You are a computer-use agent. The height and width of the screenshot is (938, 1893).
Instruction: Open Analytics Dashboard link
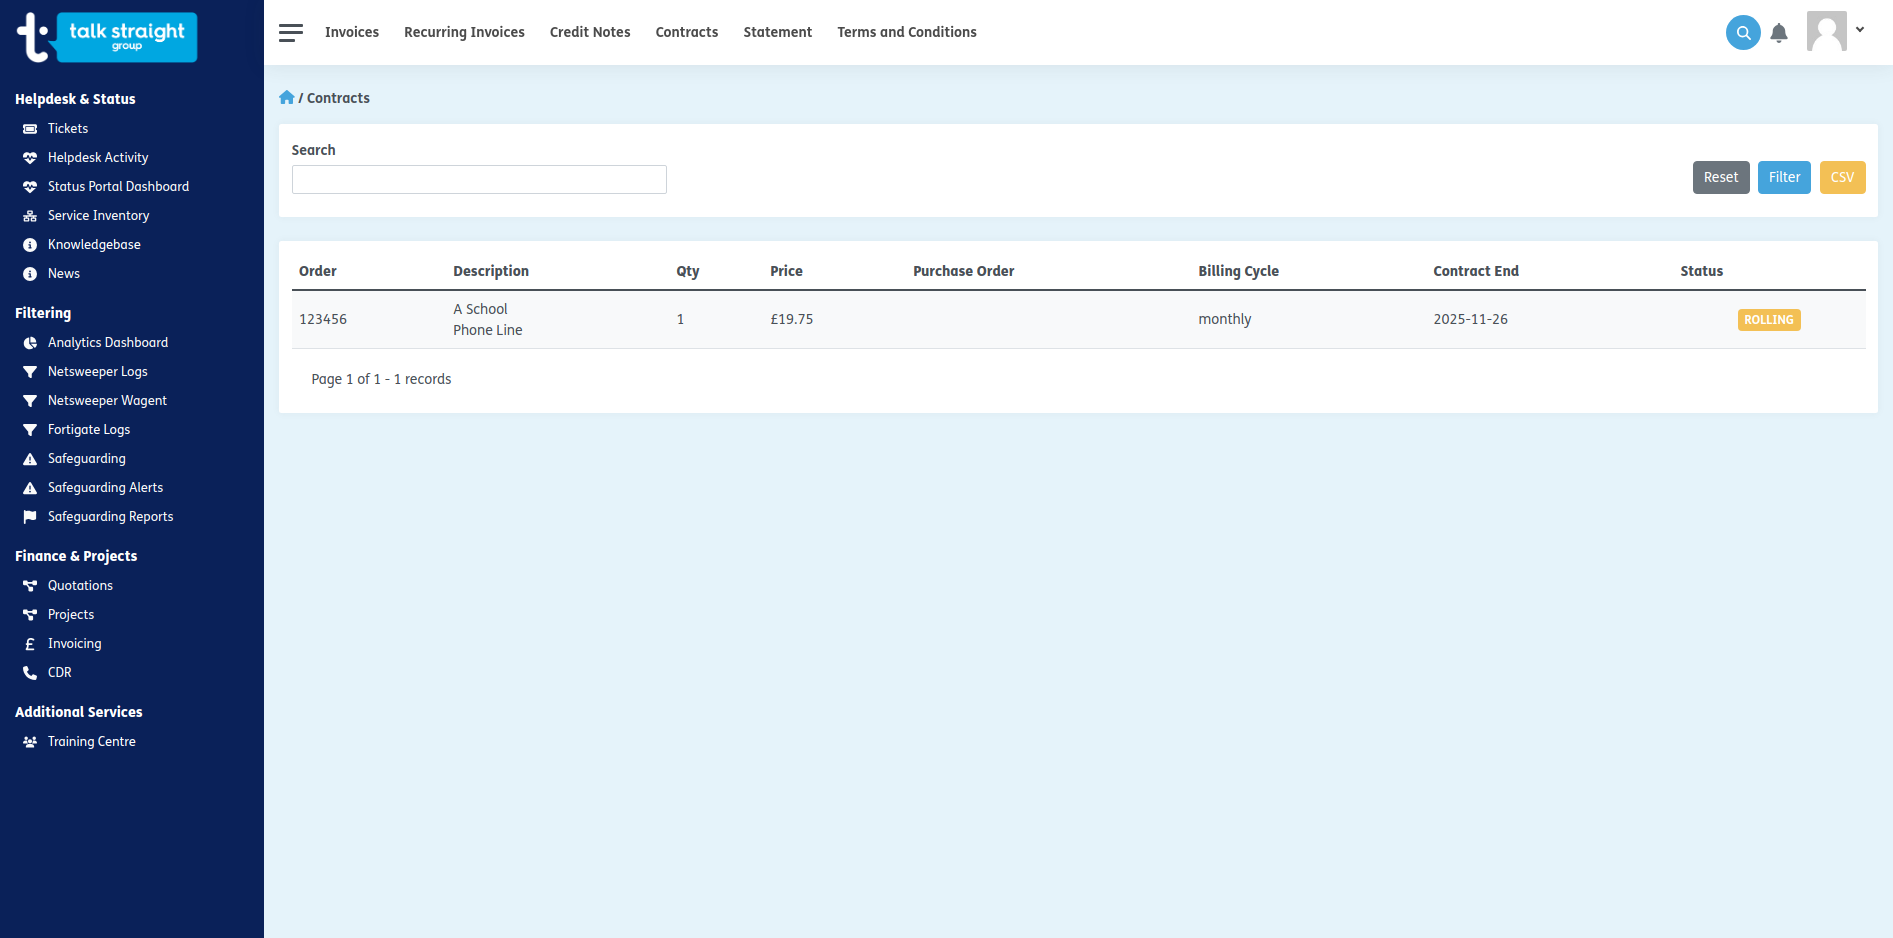pos(108,343)
